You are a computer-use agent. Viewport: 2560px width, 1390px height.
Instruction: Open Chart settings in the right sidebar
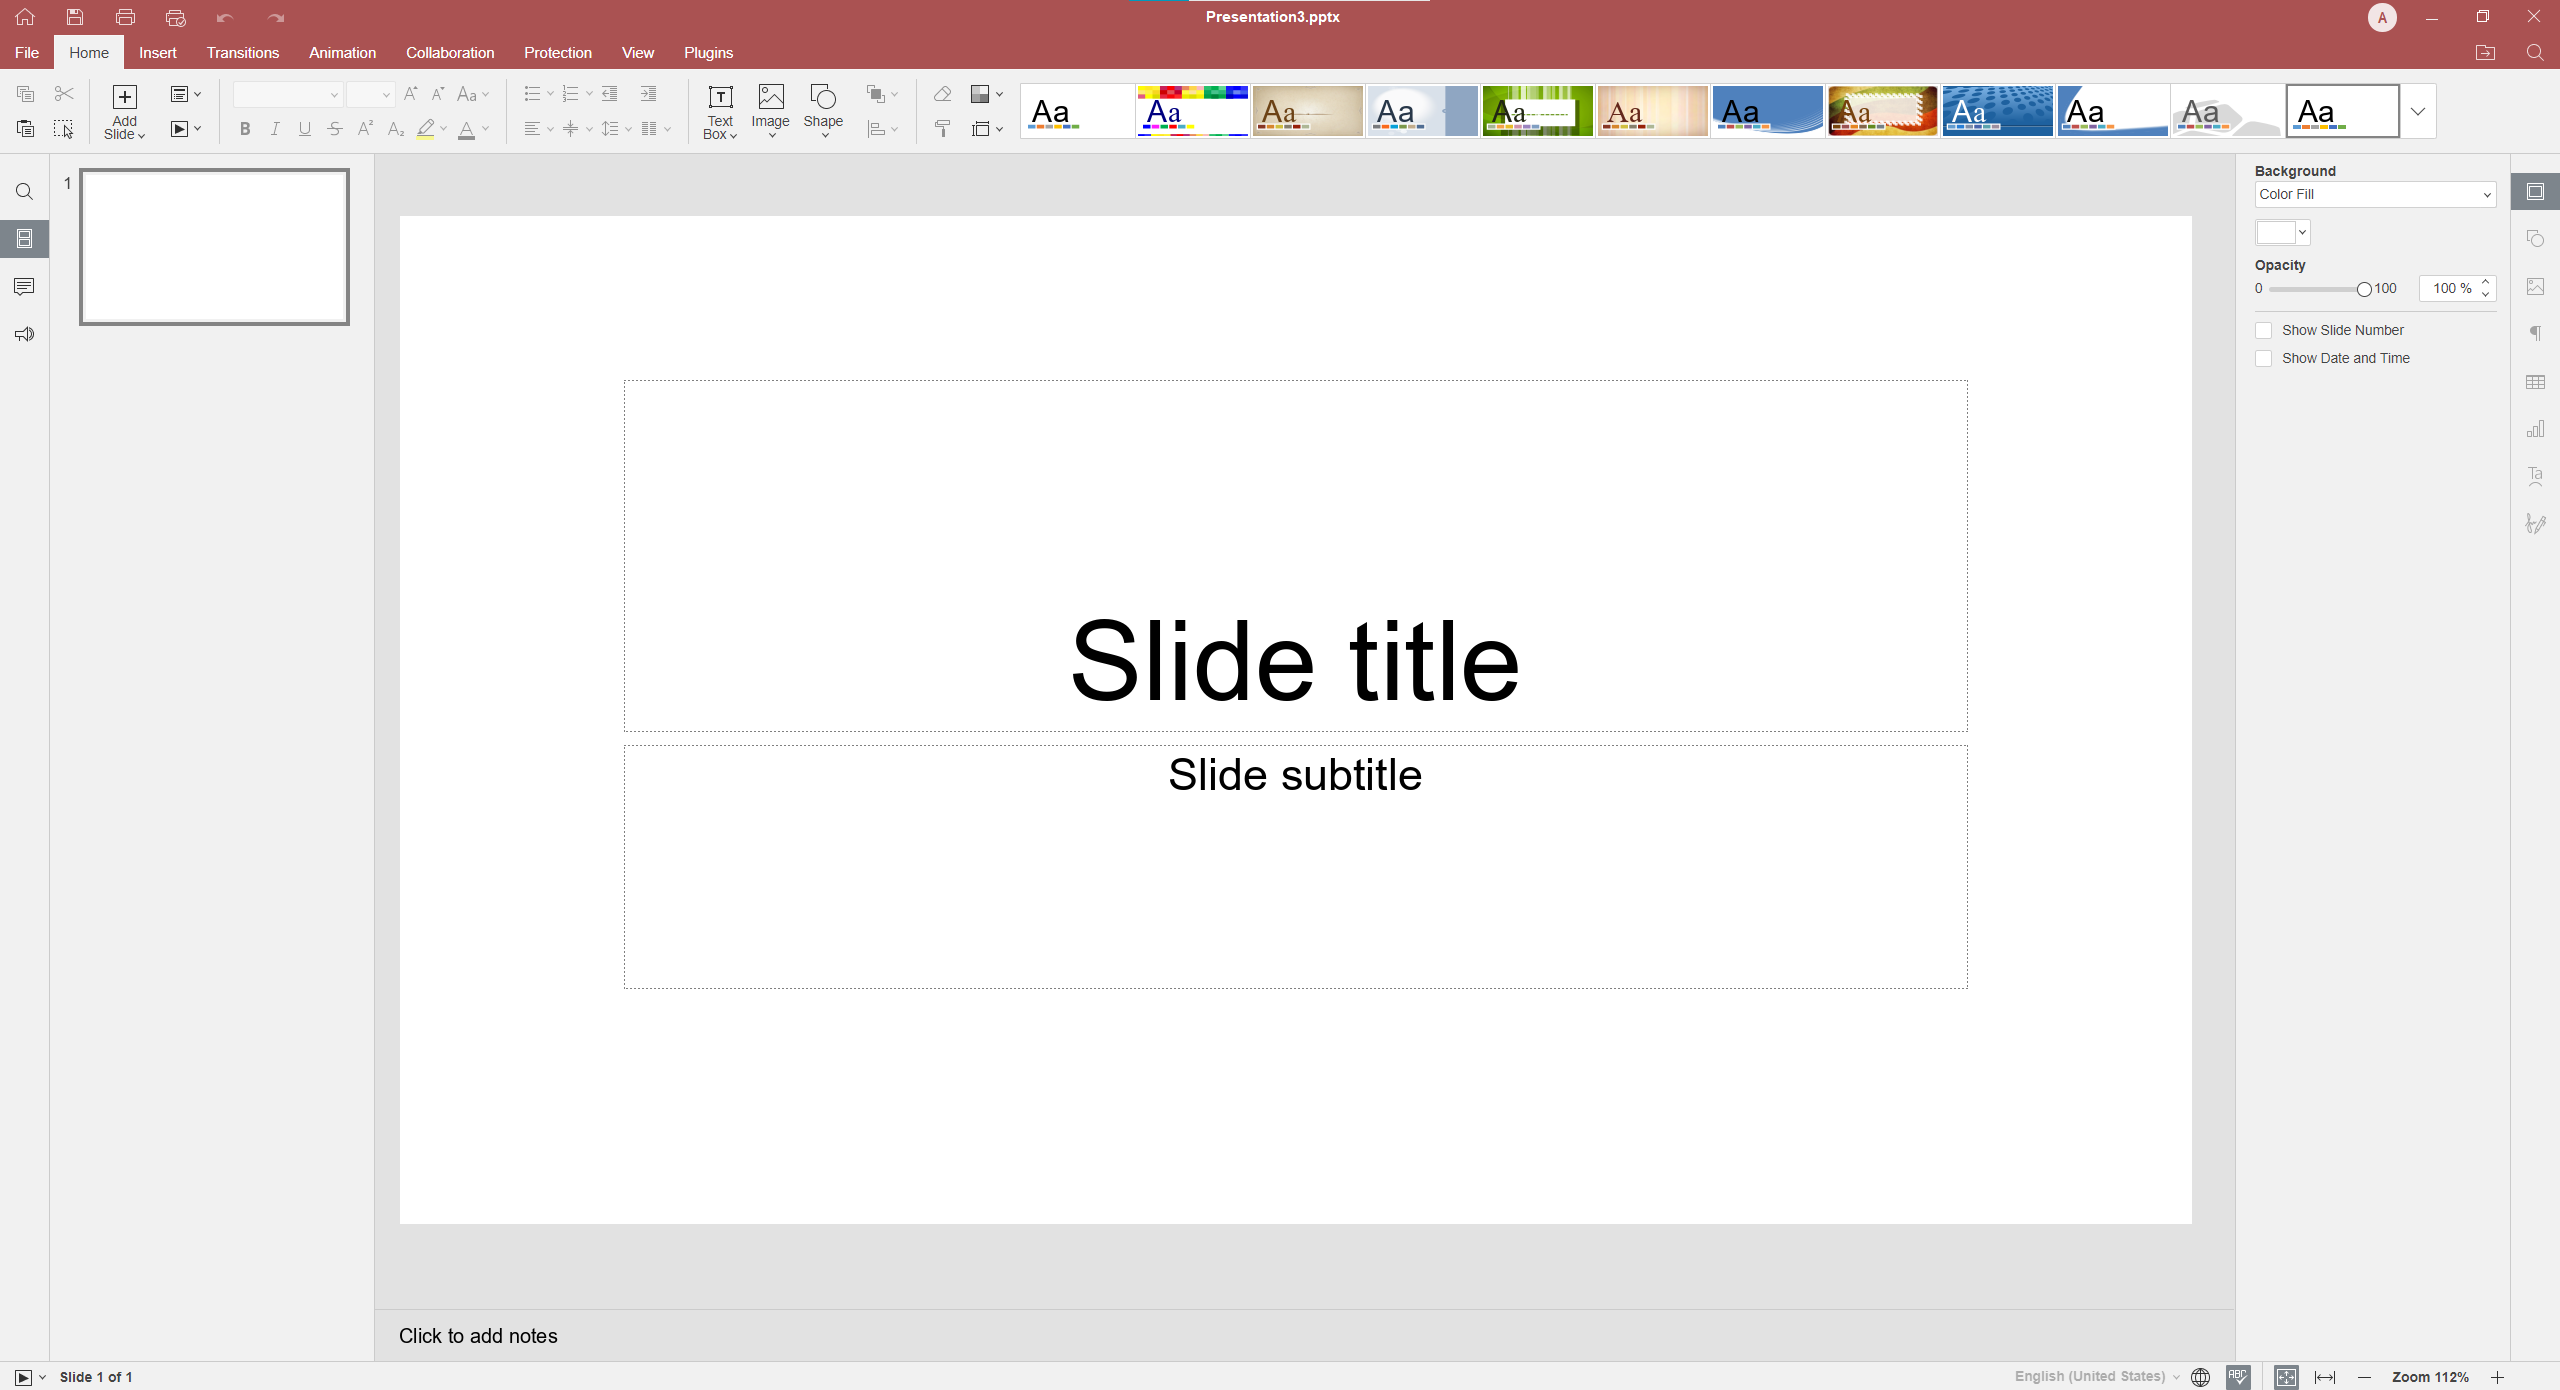coord(2537,428)
